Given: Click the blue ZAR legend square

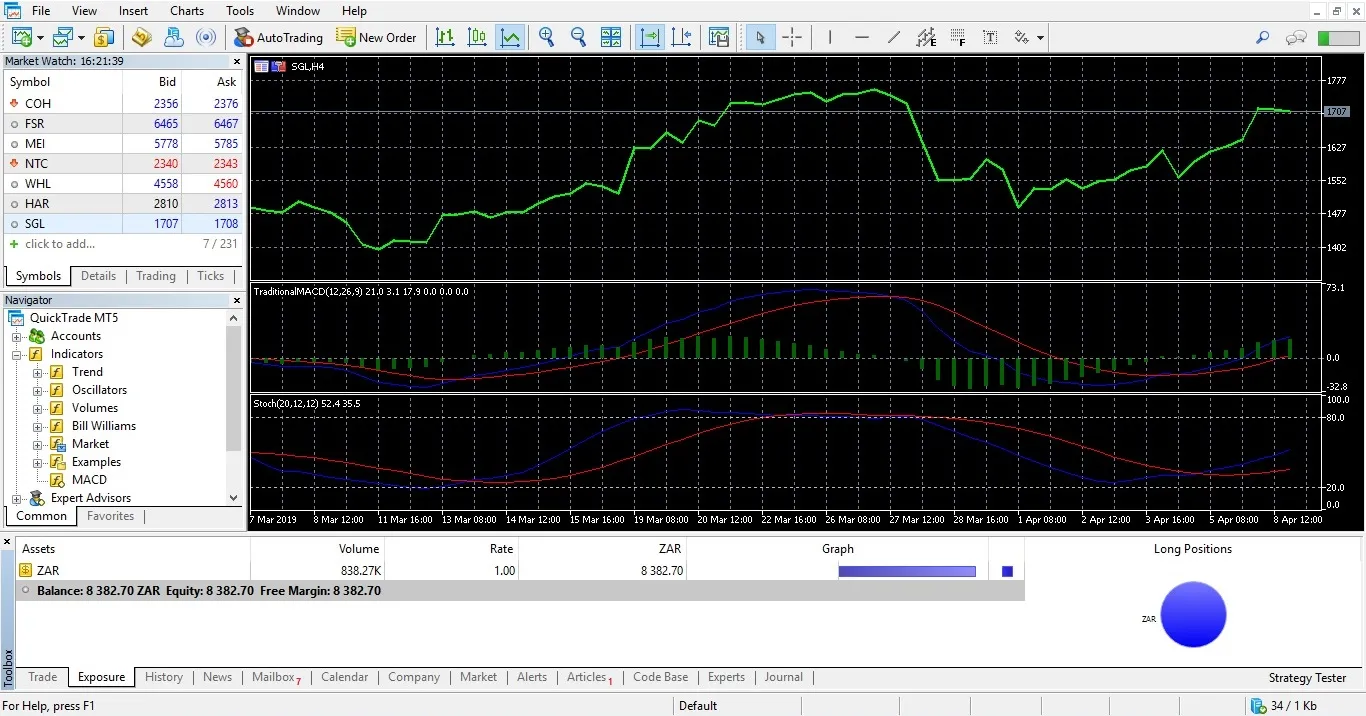Looking at the screenshot, I should [x=1007, y=571].
